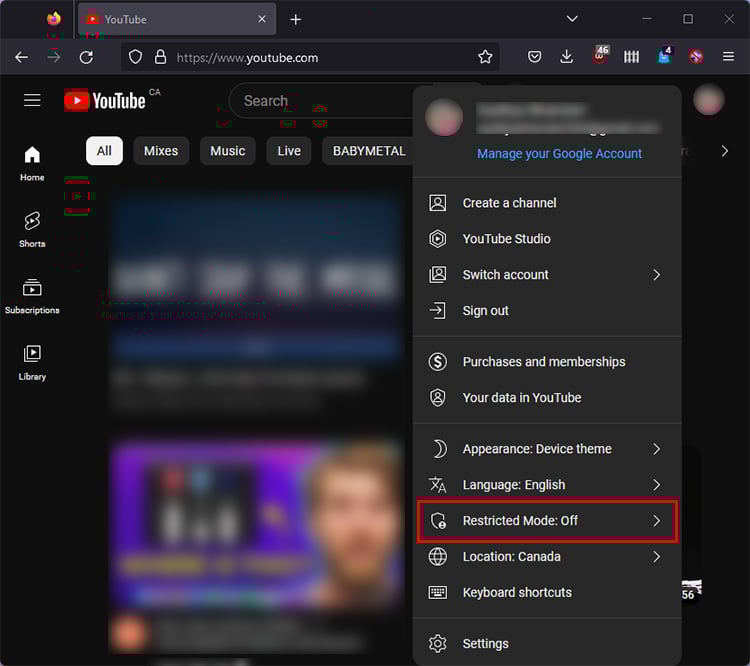Open Keyboard shortcuts

547,592
